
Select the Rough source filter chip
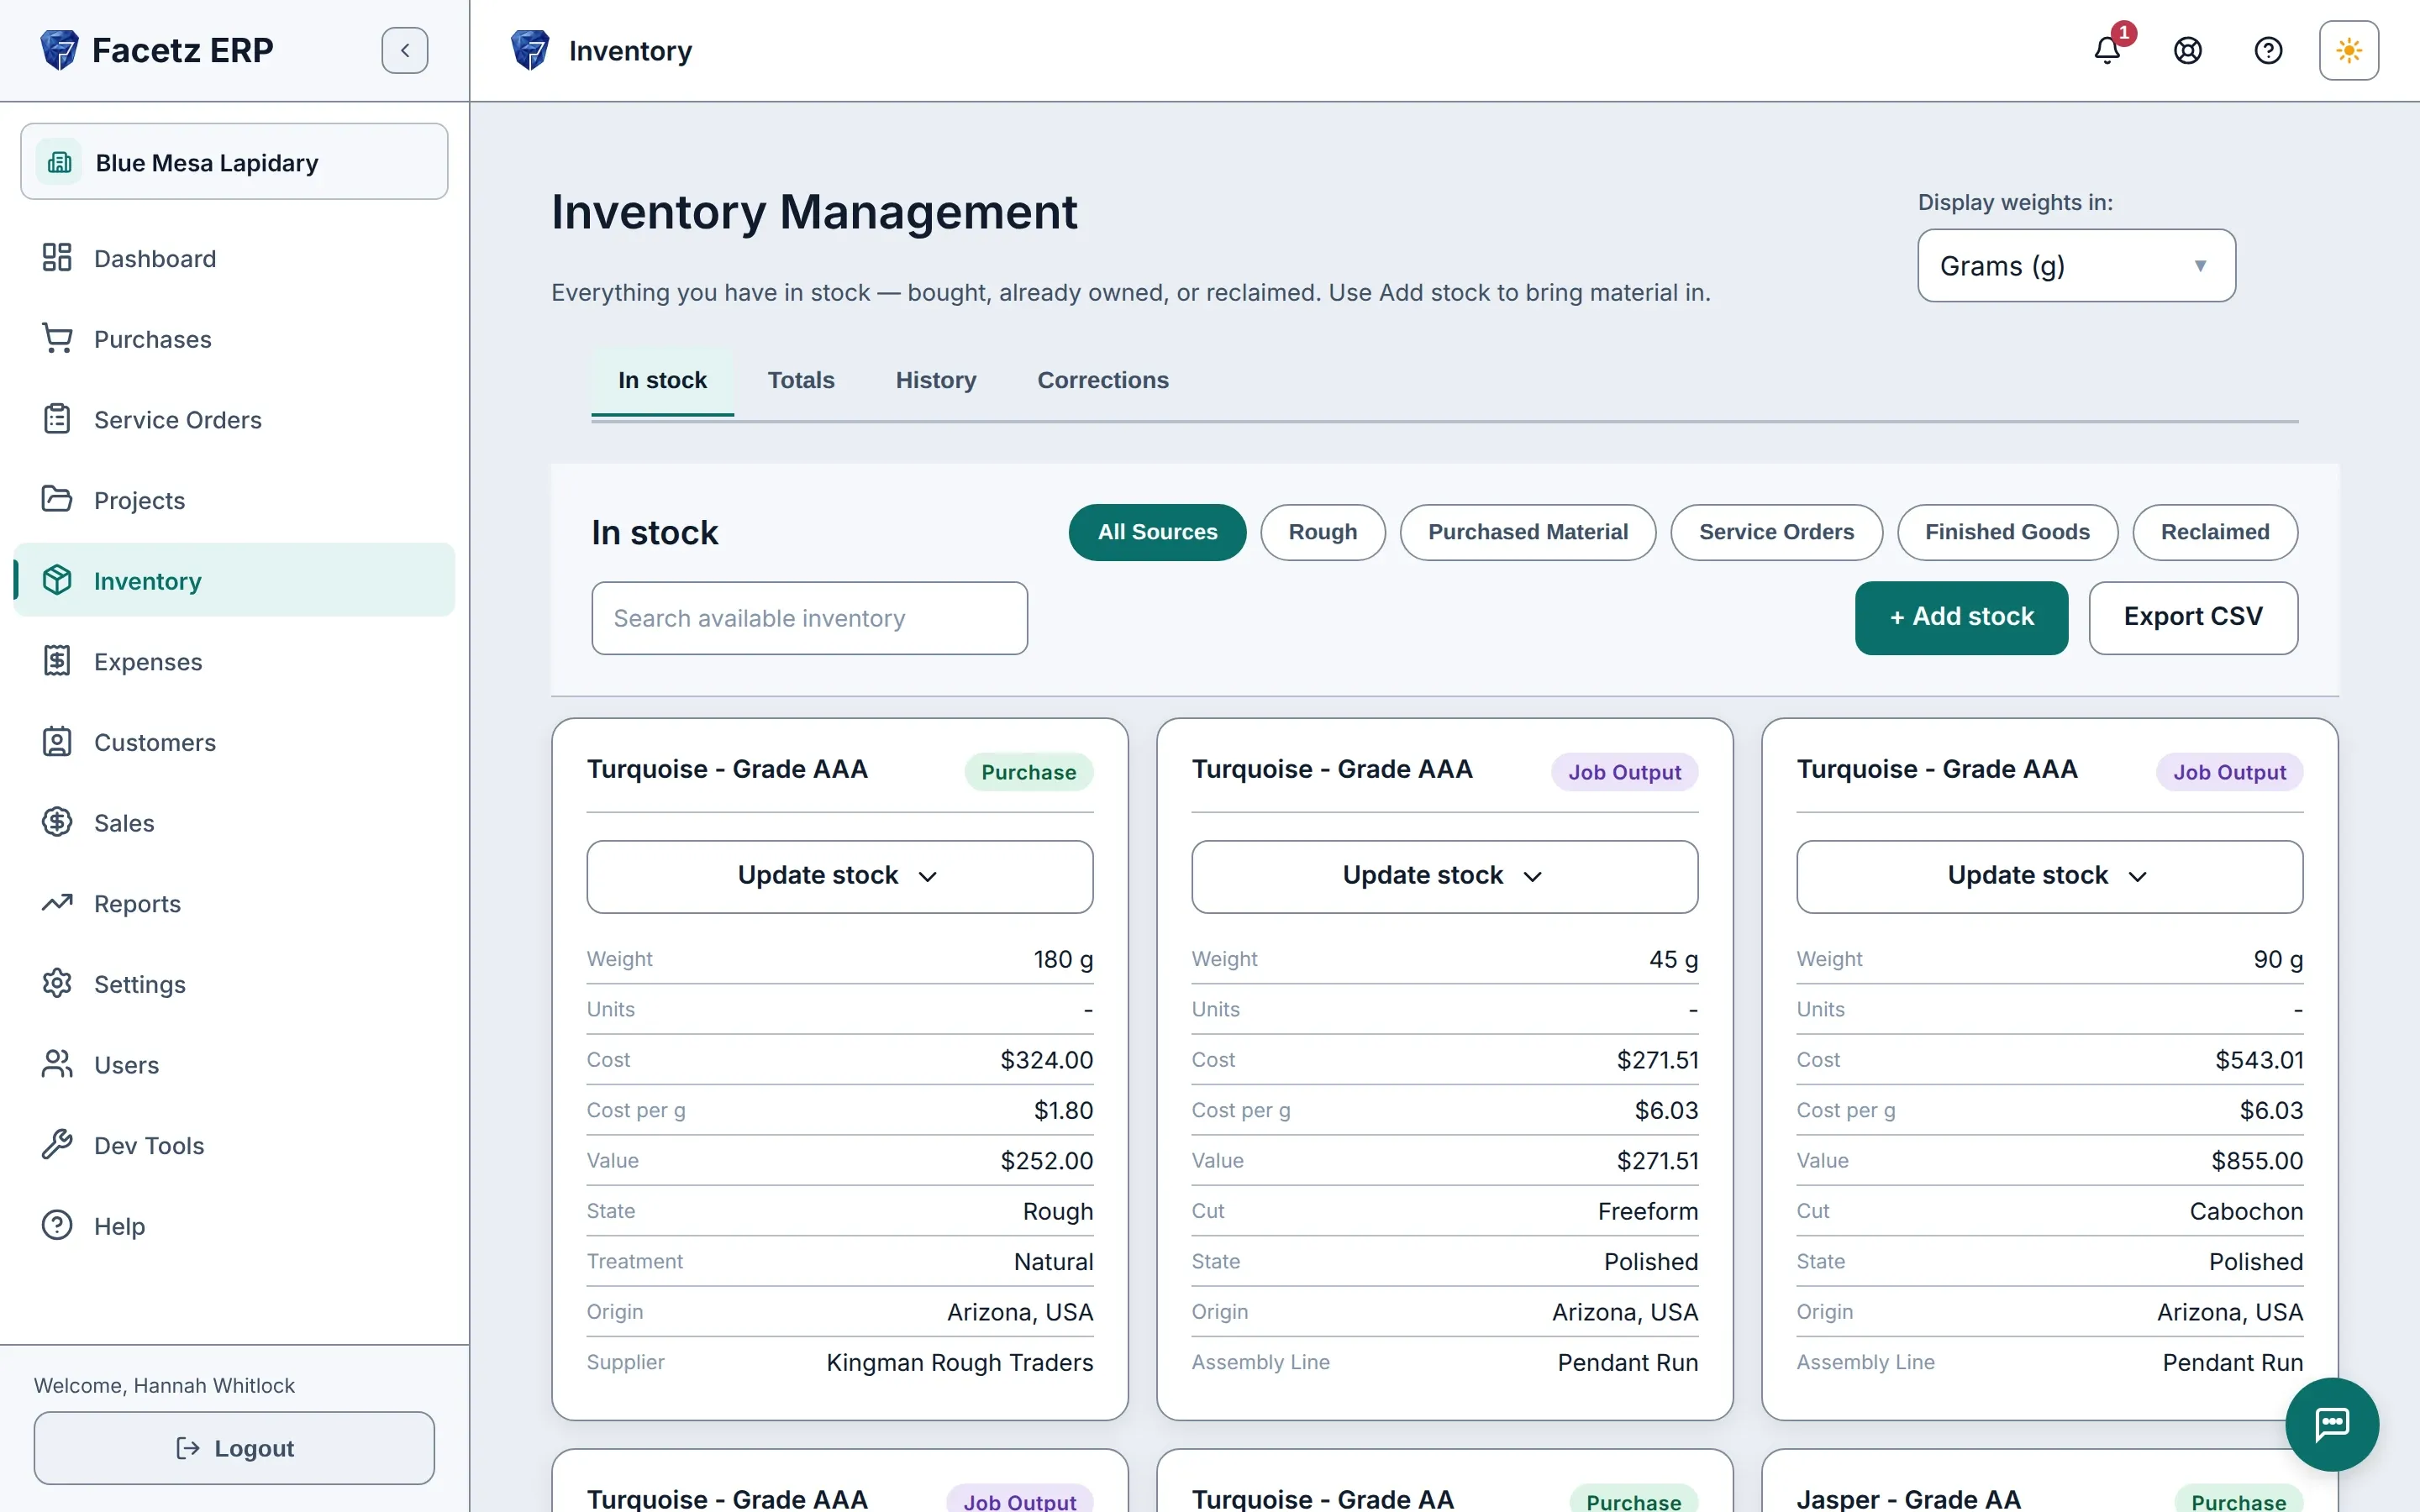tap(1323, 532)
